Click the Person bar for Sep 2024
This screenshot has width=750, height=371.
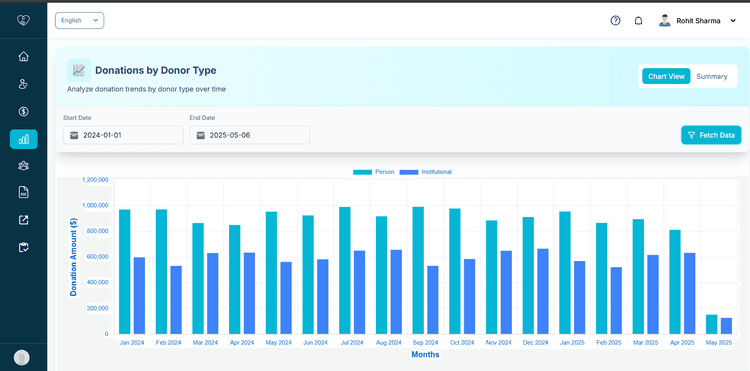pos(418,270)
